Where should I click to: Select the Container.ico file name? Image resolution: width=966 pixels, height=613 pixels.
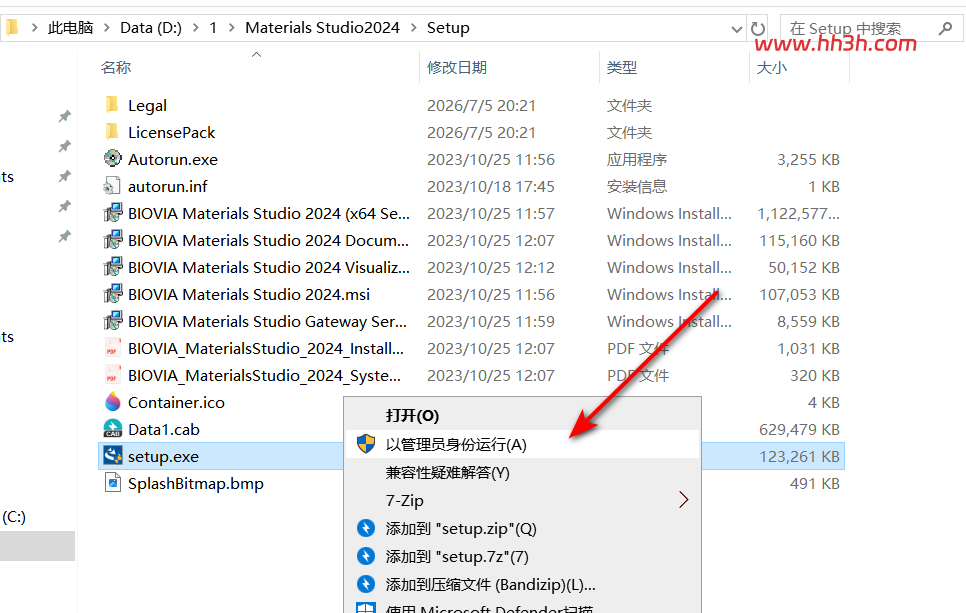click(x=176, y=402)
